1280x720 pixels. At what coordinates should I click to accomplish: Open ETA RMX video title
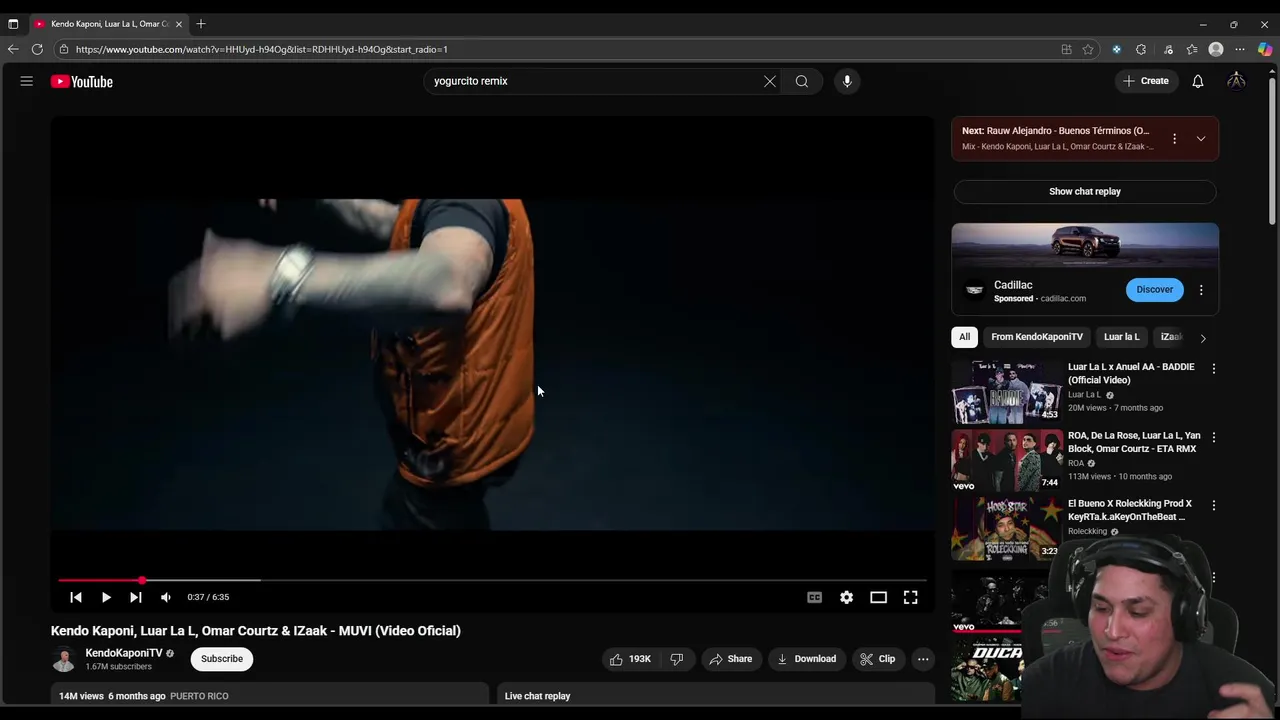pyautogui.click(x=1134, y=442)
